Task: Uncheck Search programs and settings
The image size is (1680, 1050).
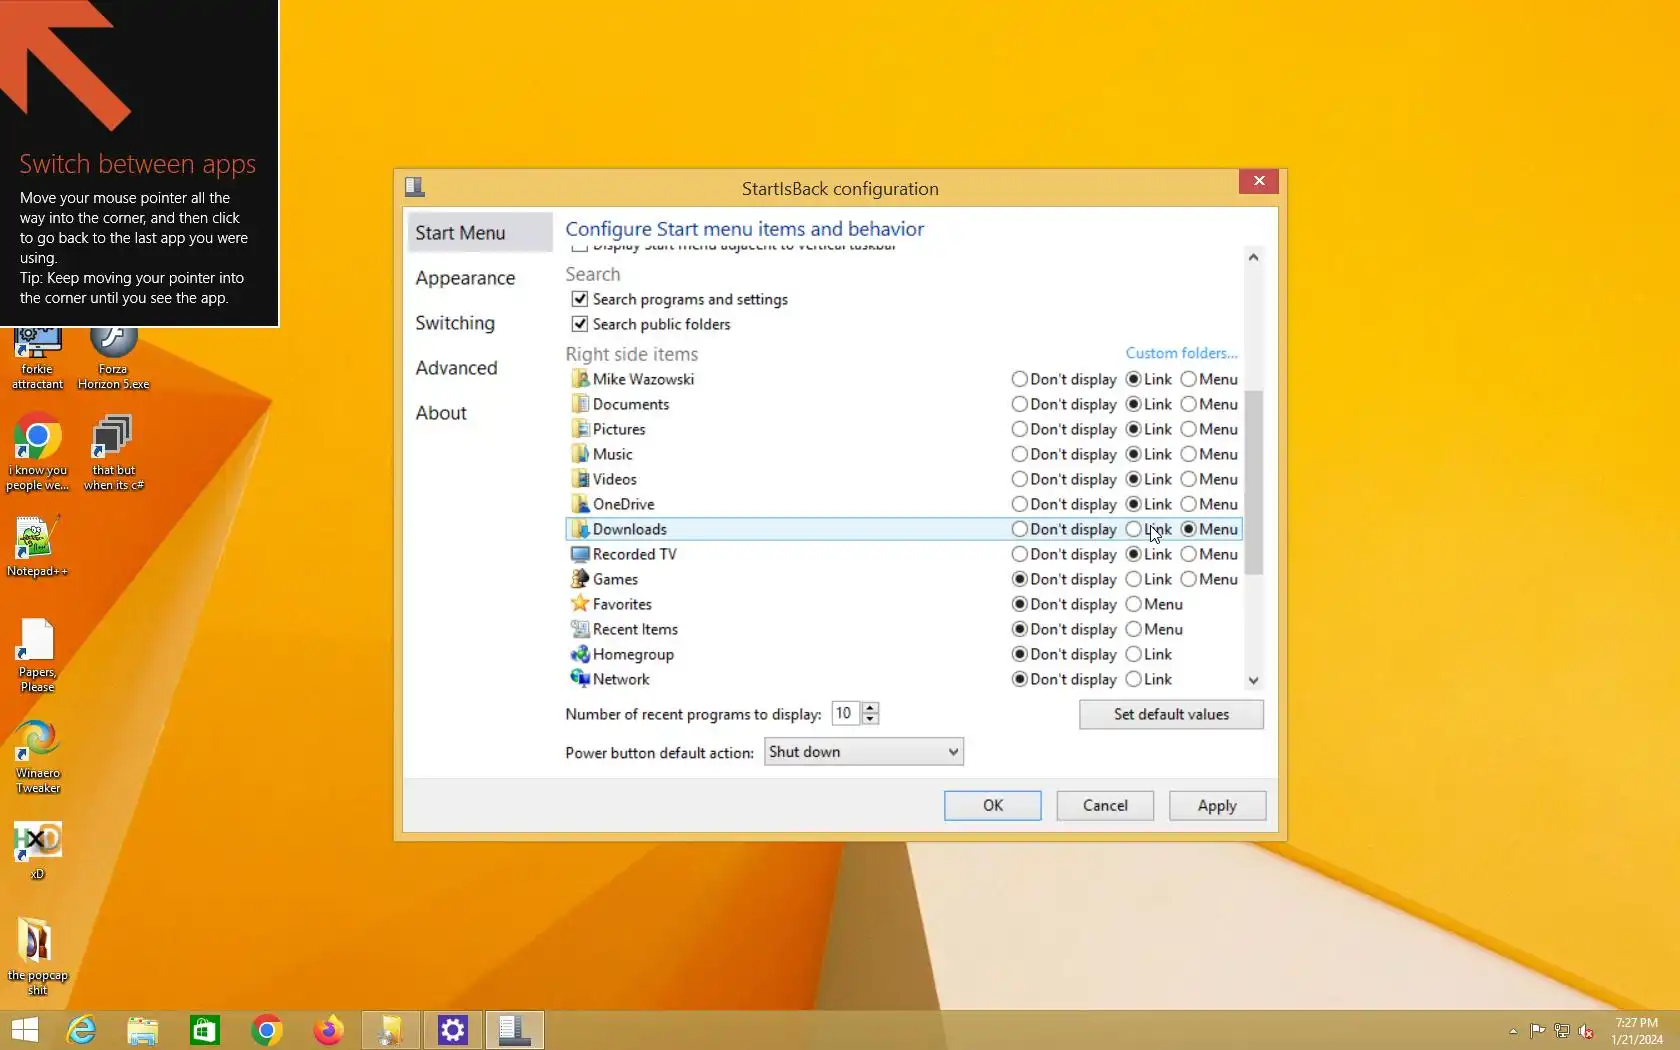Action: point(580,299)
